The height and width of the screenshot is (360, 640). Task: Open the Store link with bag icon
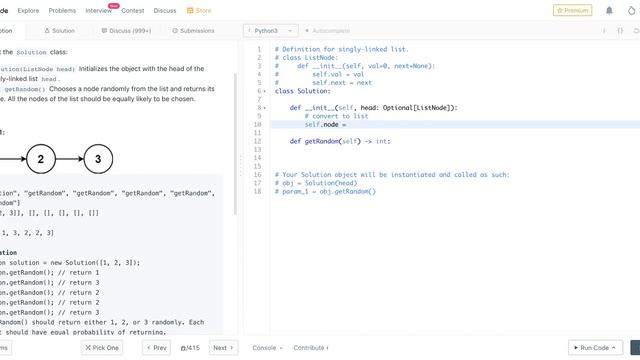pos(199,11)
